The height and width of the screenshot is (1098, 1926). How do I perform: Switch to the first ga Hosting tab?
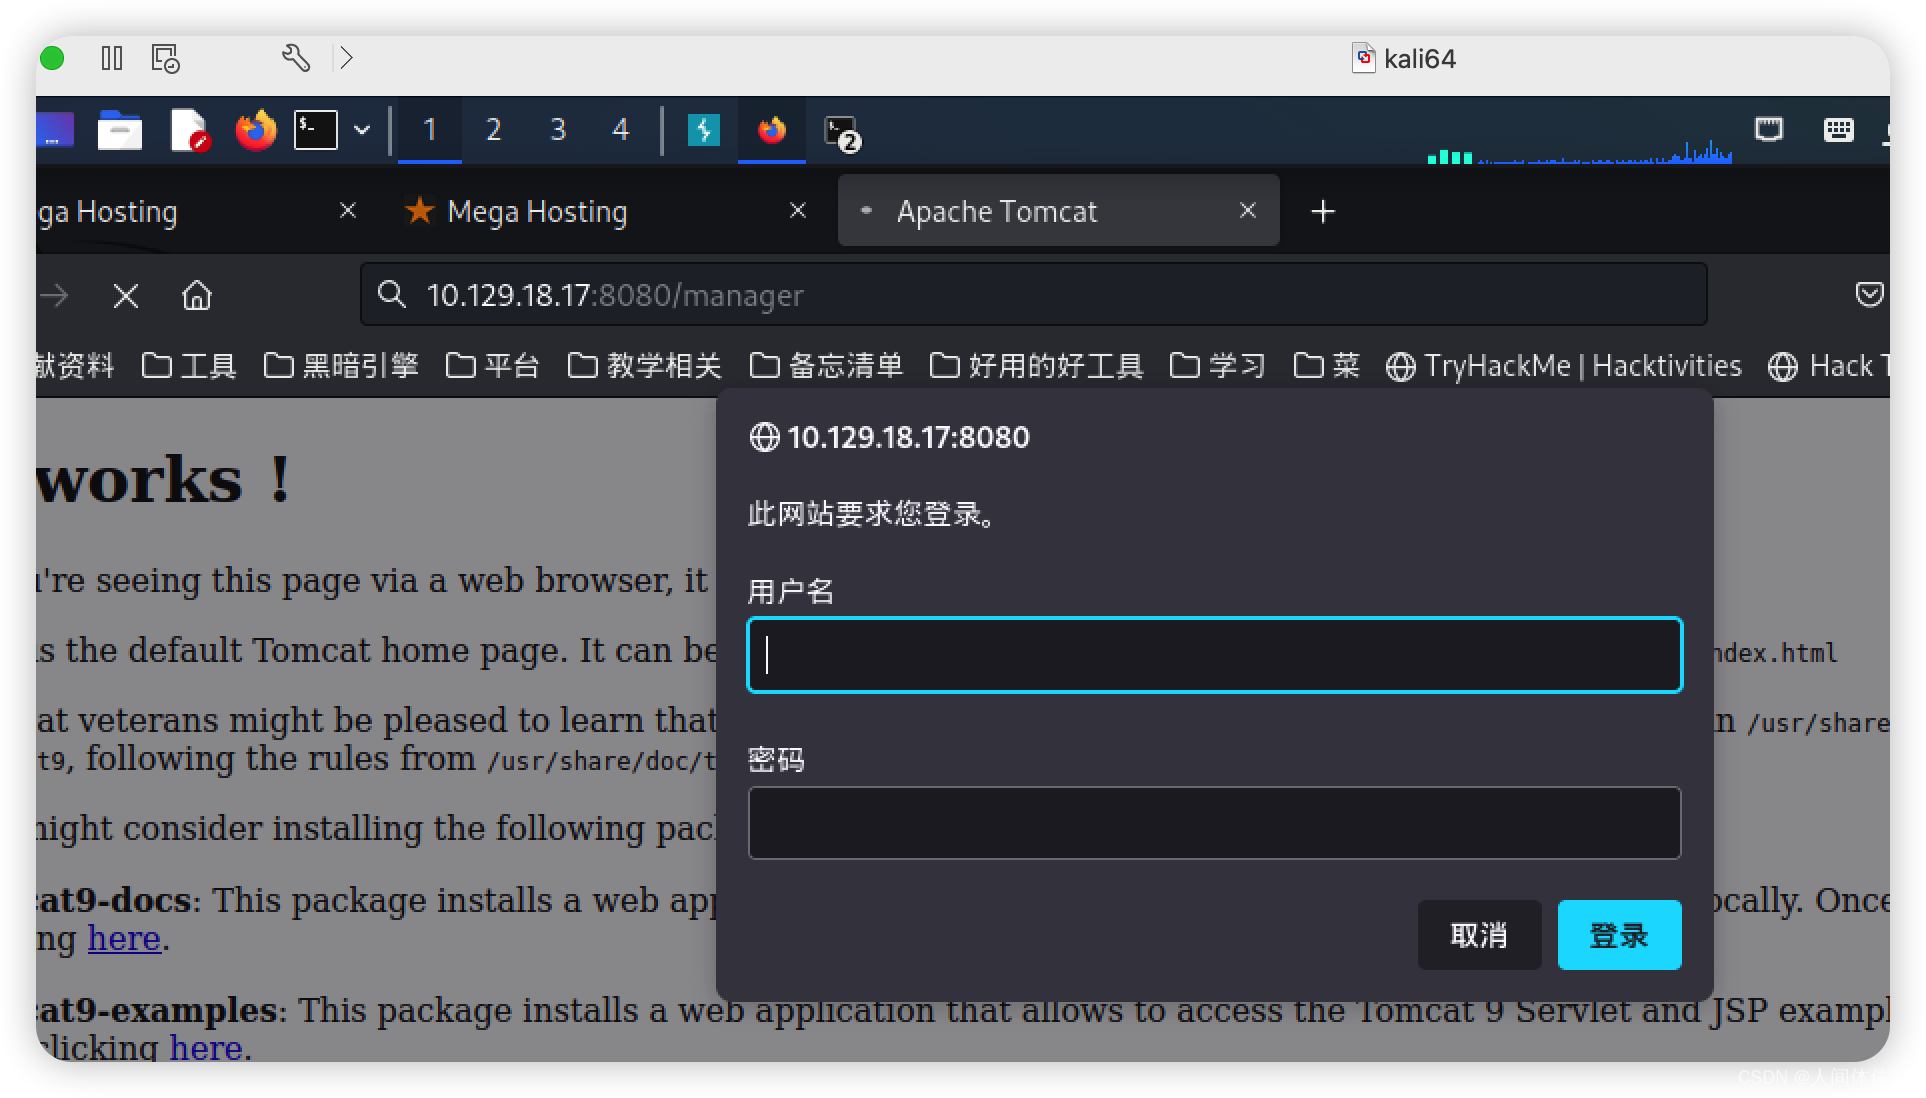[x=107, y=211]
